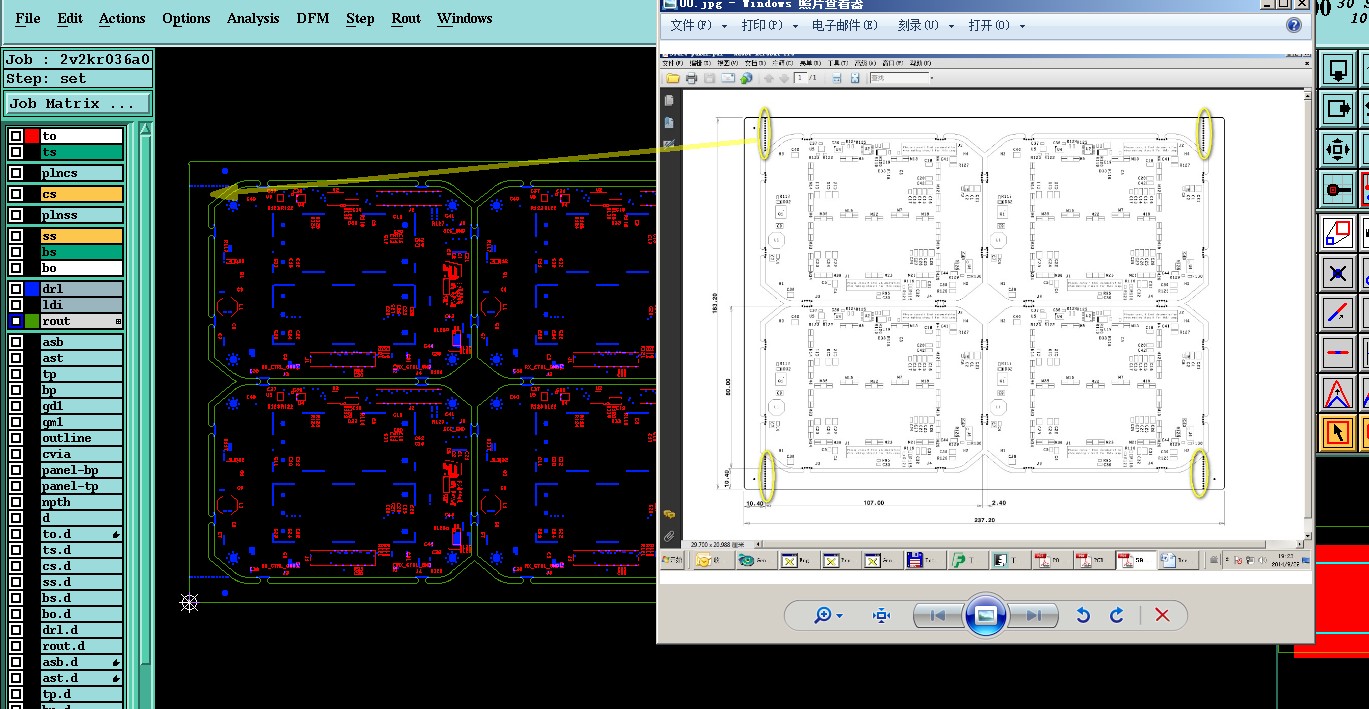Click the pan view four-arrows icon
This screenshot has width=1369, height=709.
point(1338,149)
